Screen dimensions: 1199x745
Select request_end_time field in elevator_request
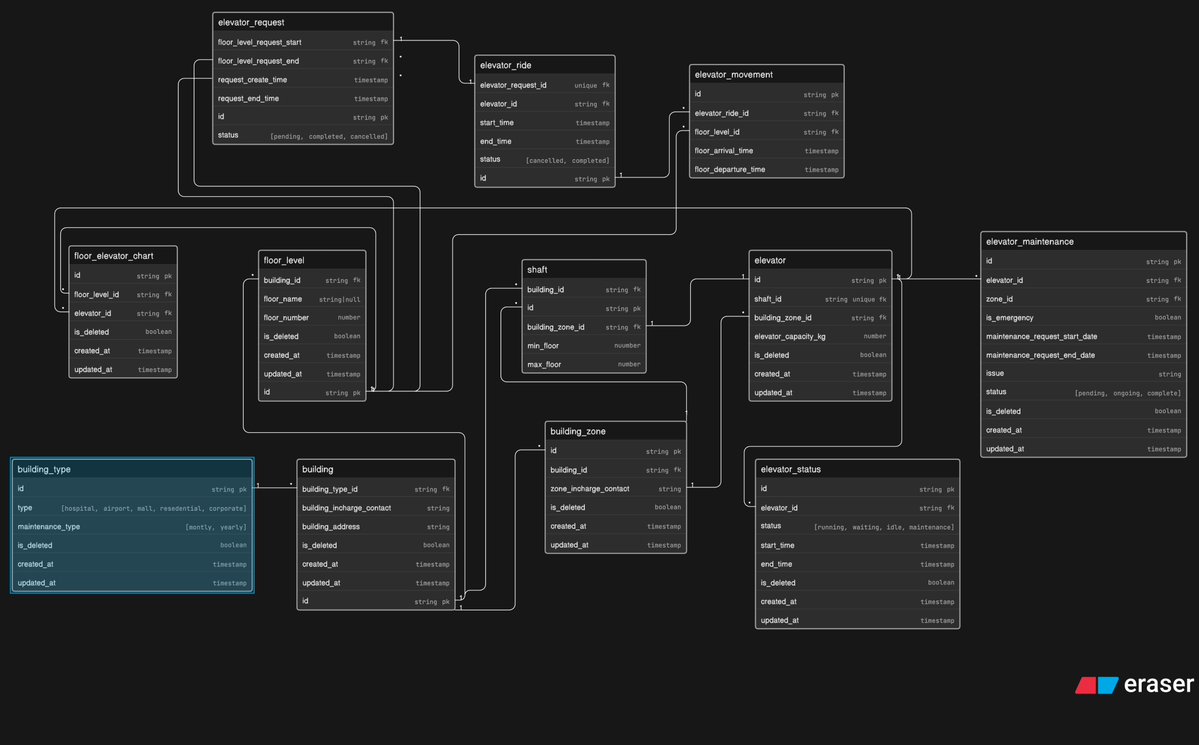(303, 99)
